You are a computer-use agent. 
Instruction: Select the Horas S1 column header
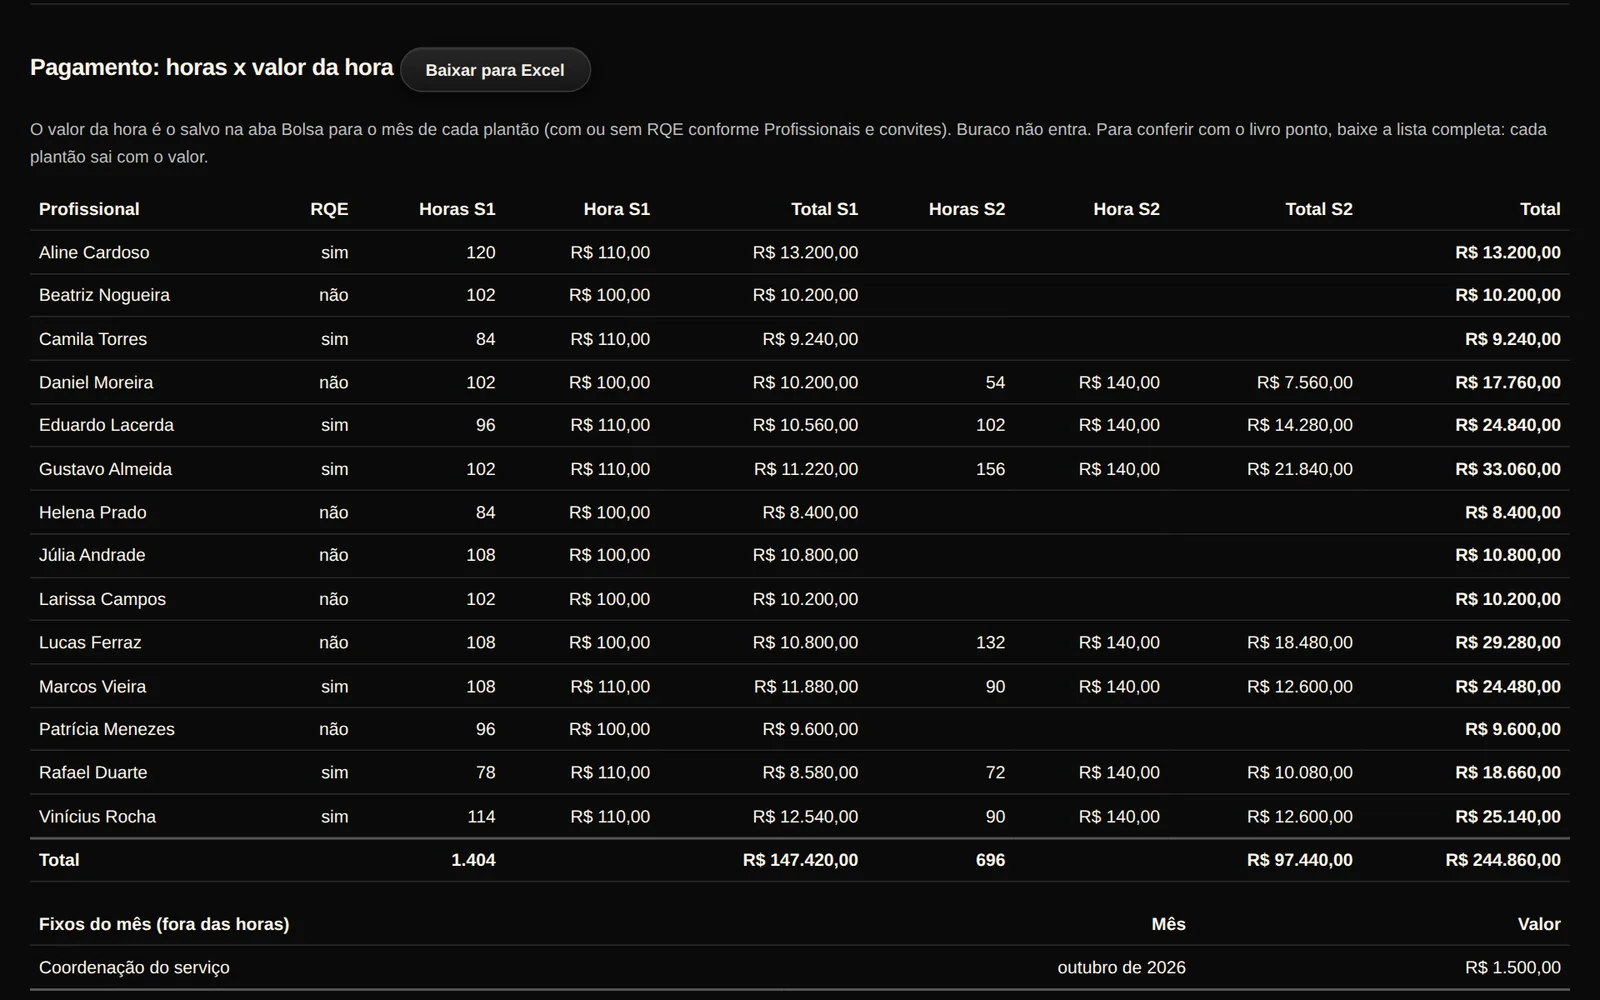point(457,209)
